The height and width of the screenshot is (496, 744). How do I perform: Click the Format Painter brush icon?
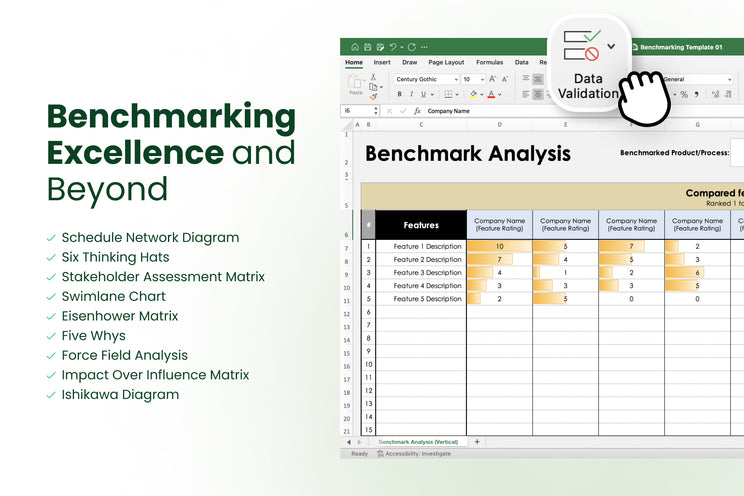(373, 97)
